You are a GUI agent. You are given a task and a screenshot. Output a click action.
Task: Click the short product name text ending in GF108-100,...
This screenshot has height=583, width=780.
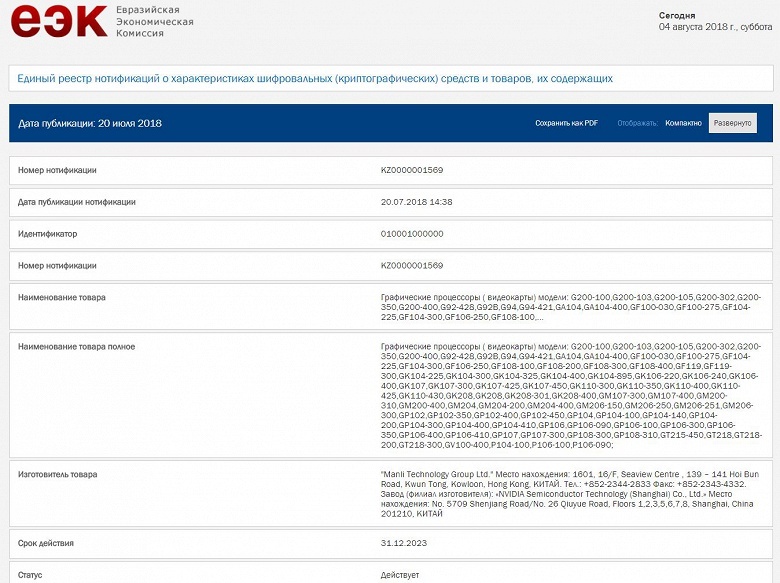pyautogui.click(x=571, y=307)
